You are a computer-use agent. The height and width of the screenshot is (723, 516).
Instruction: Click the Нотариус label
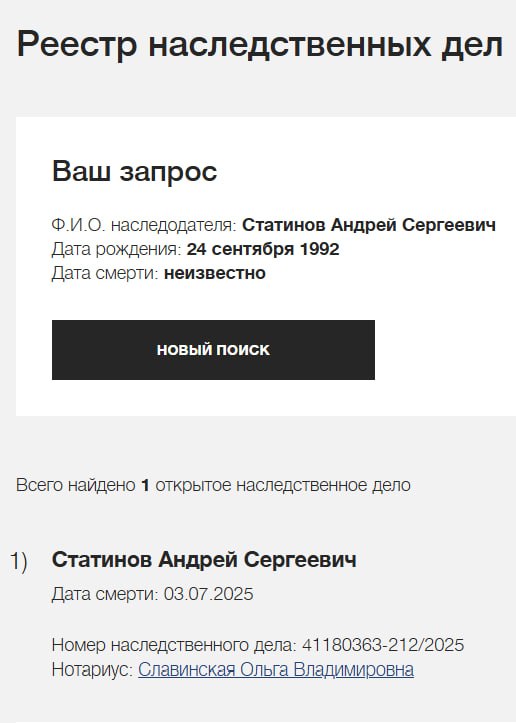pos(93,670)
